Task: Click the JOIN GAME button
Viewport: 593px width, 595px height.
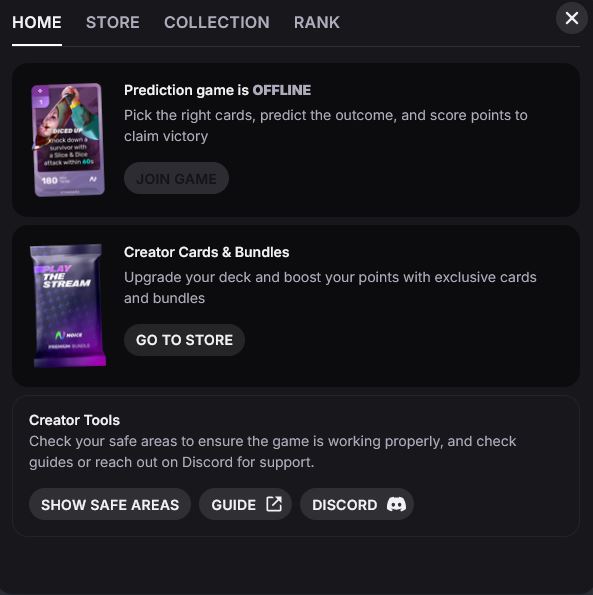Action: (176, 178)
